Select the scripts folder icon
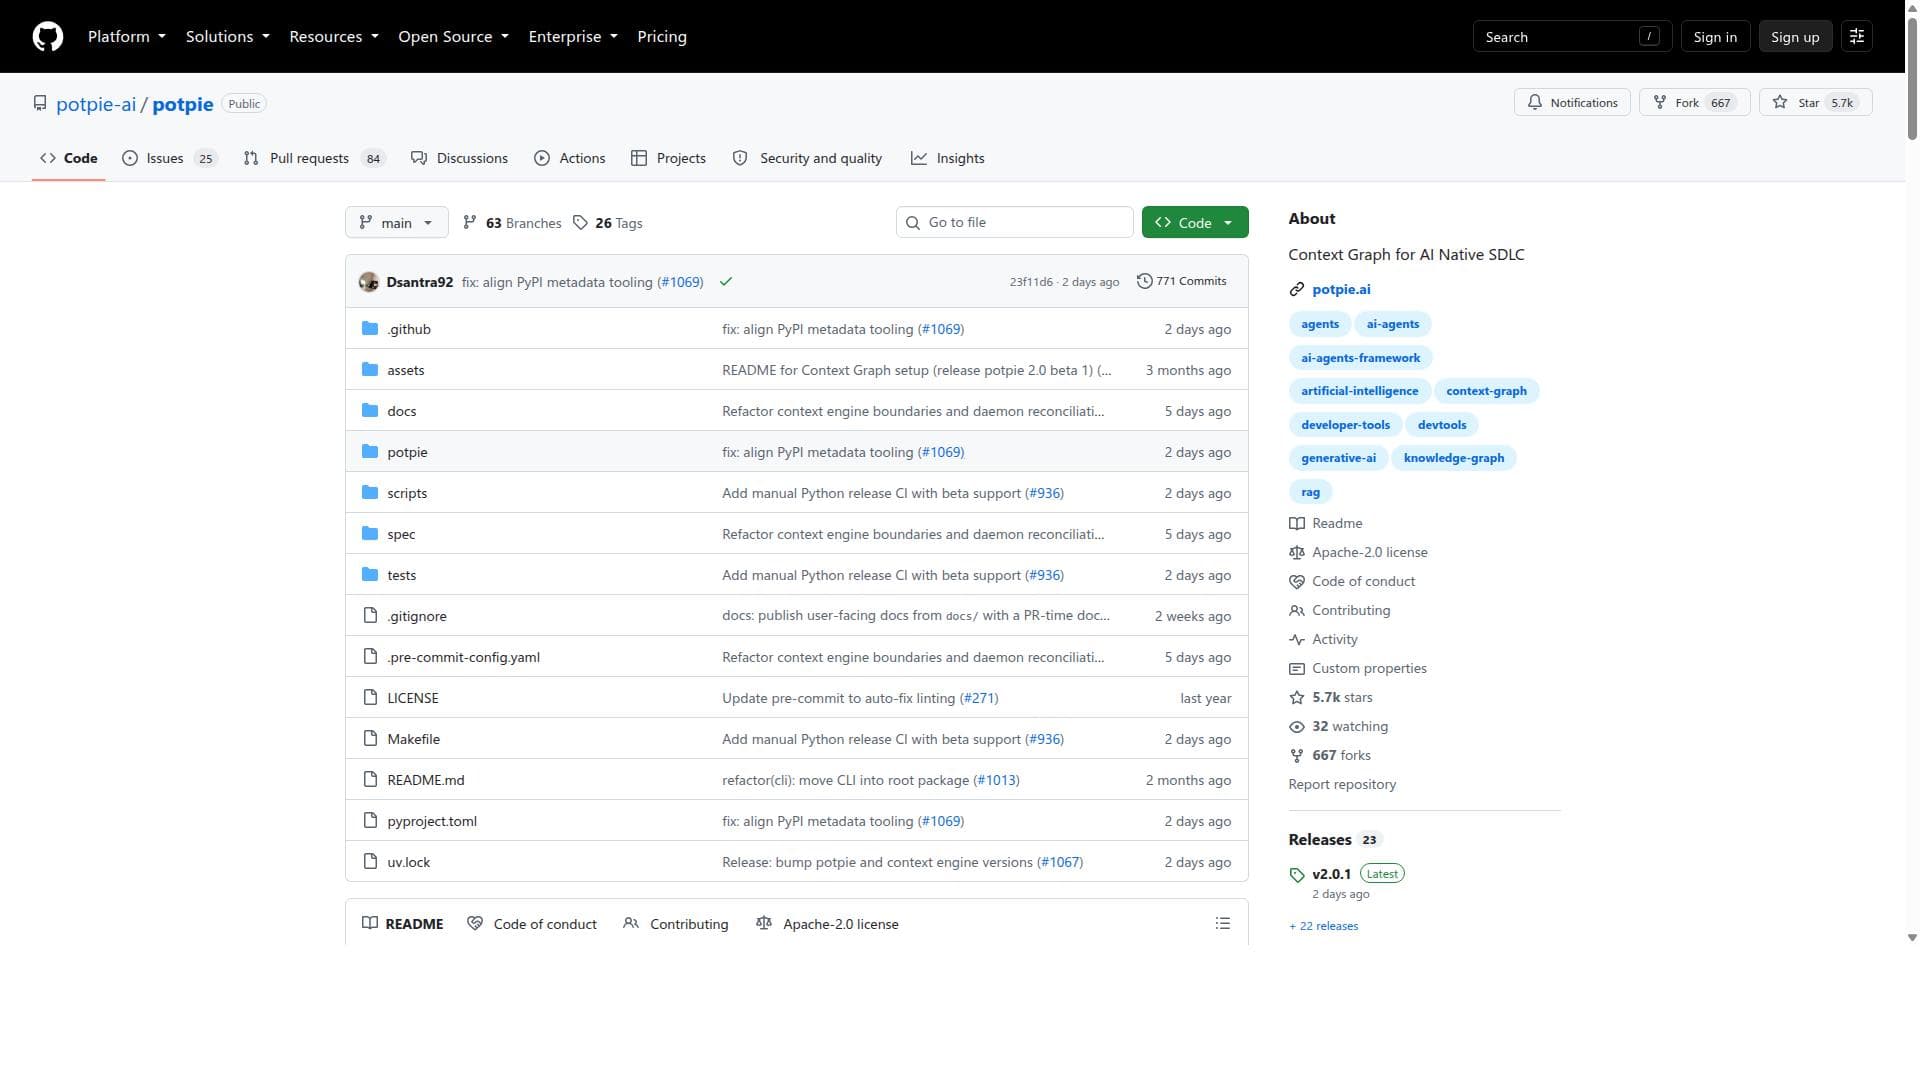 [x=370, y=493]
